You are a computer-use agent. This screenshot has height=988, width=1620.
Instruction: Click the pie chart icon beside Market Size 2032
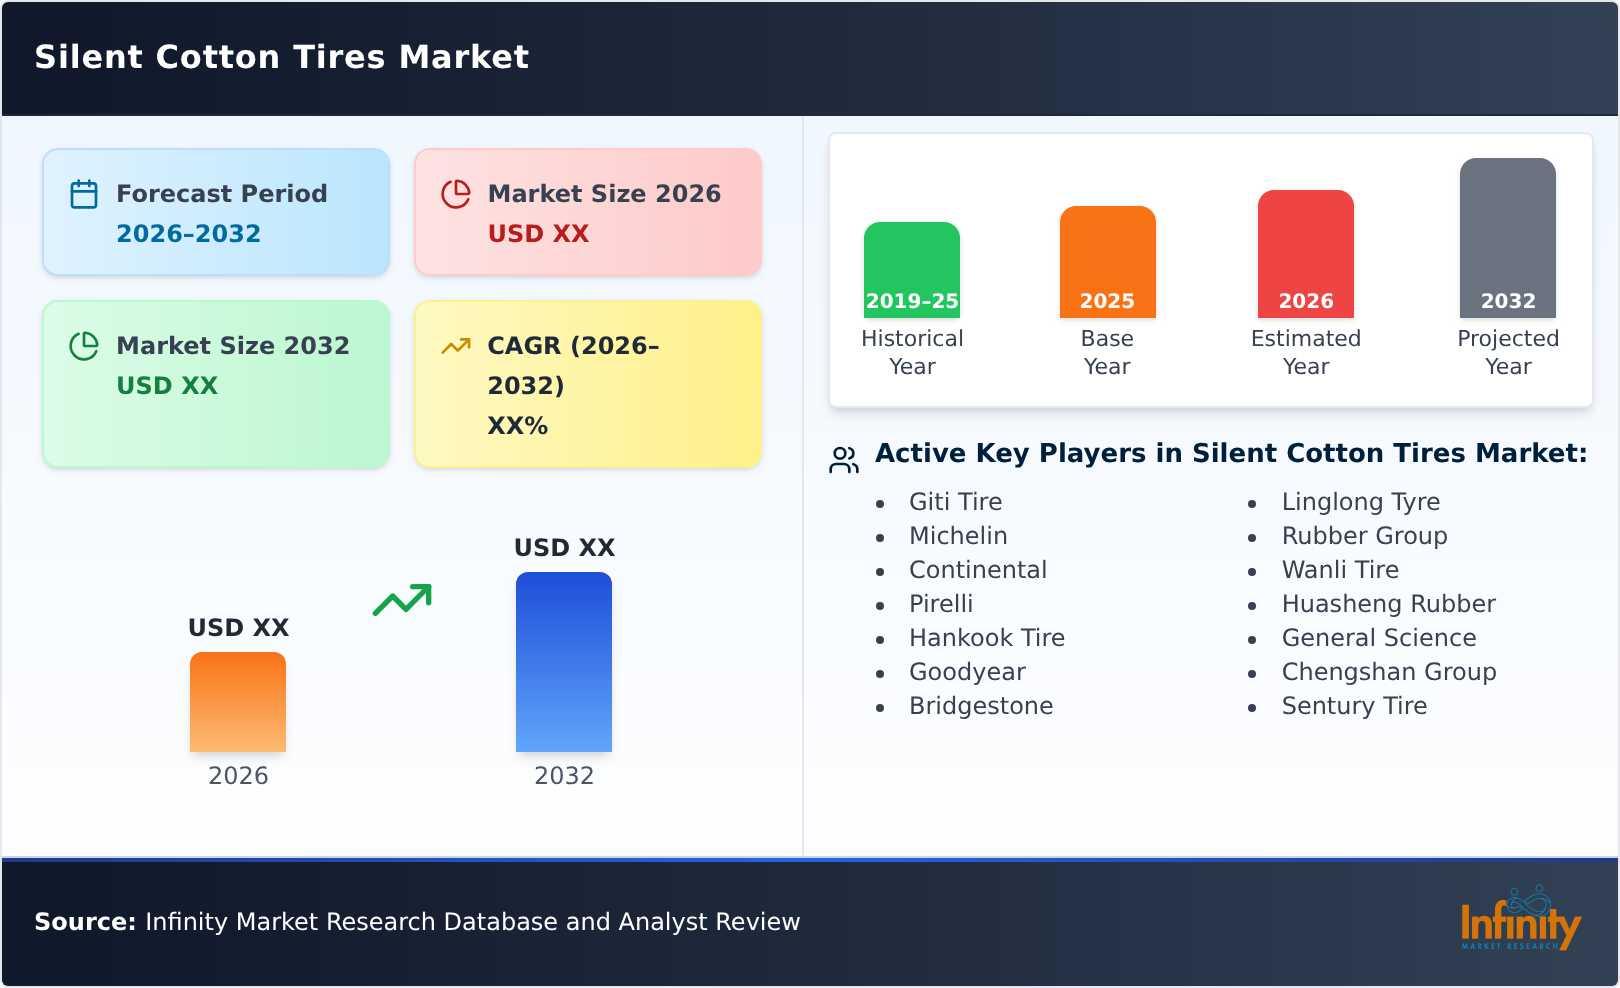[84, 346]
